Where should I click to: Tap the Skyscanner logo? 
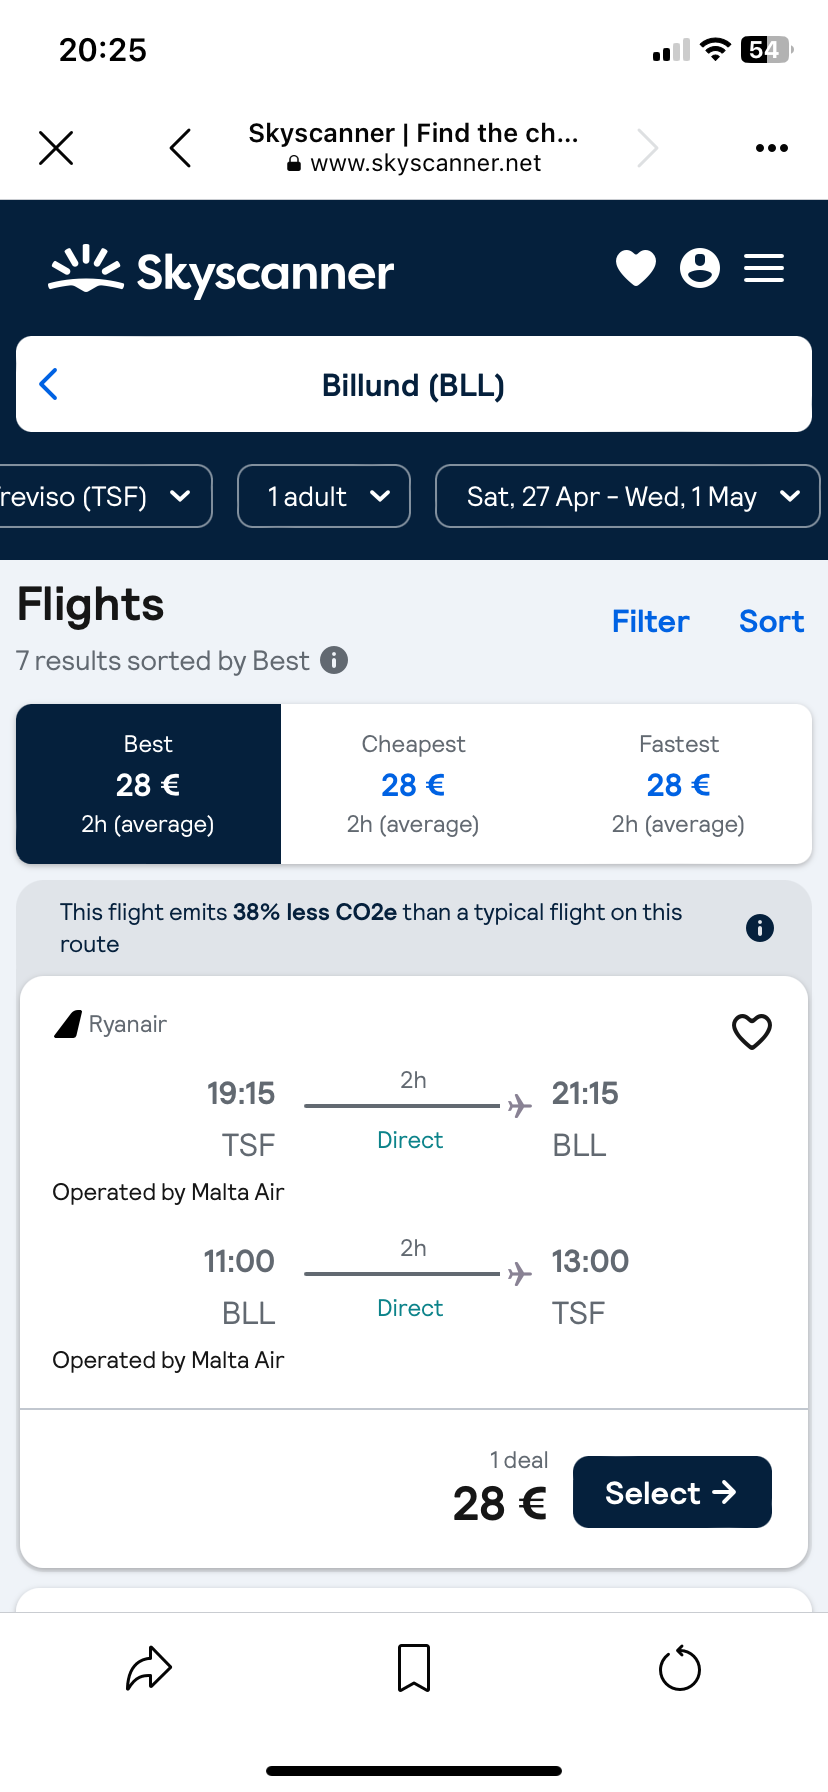point(222,271)
